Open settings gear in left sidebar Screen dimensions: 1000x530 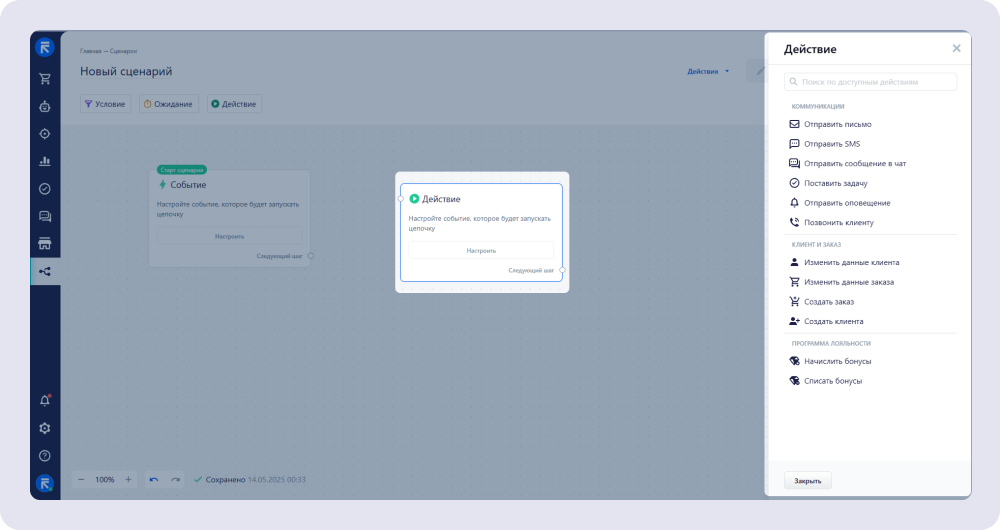[45, 428]
